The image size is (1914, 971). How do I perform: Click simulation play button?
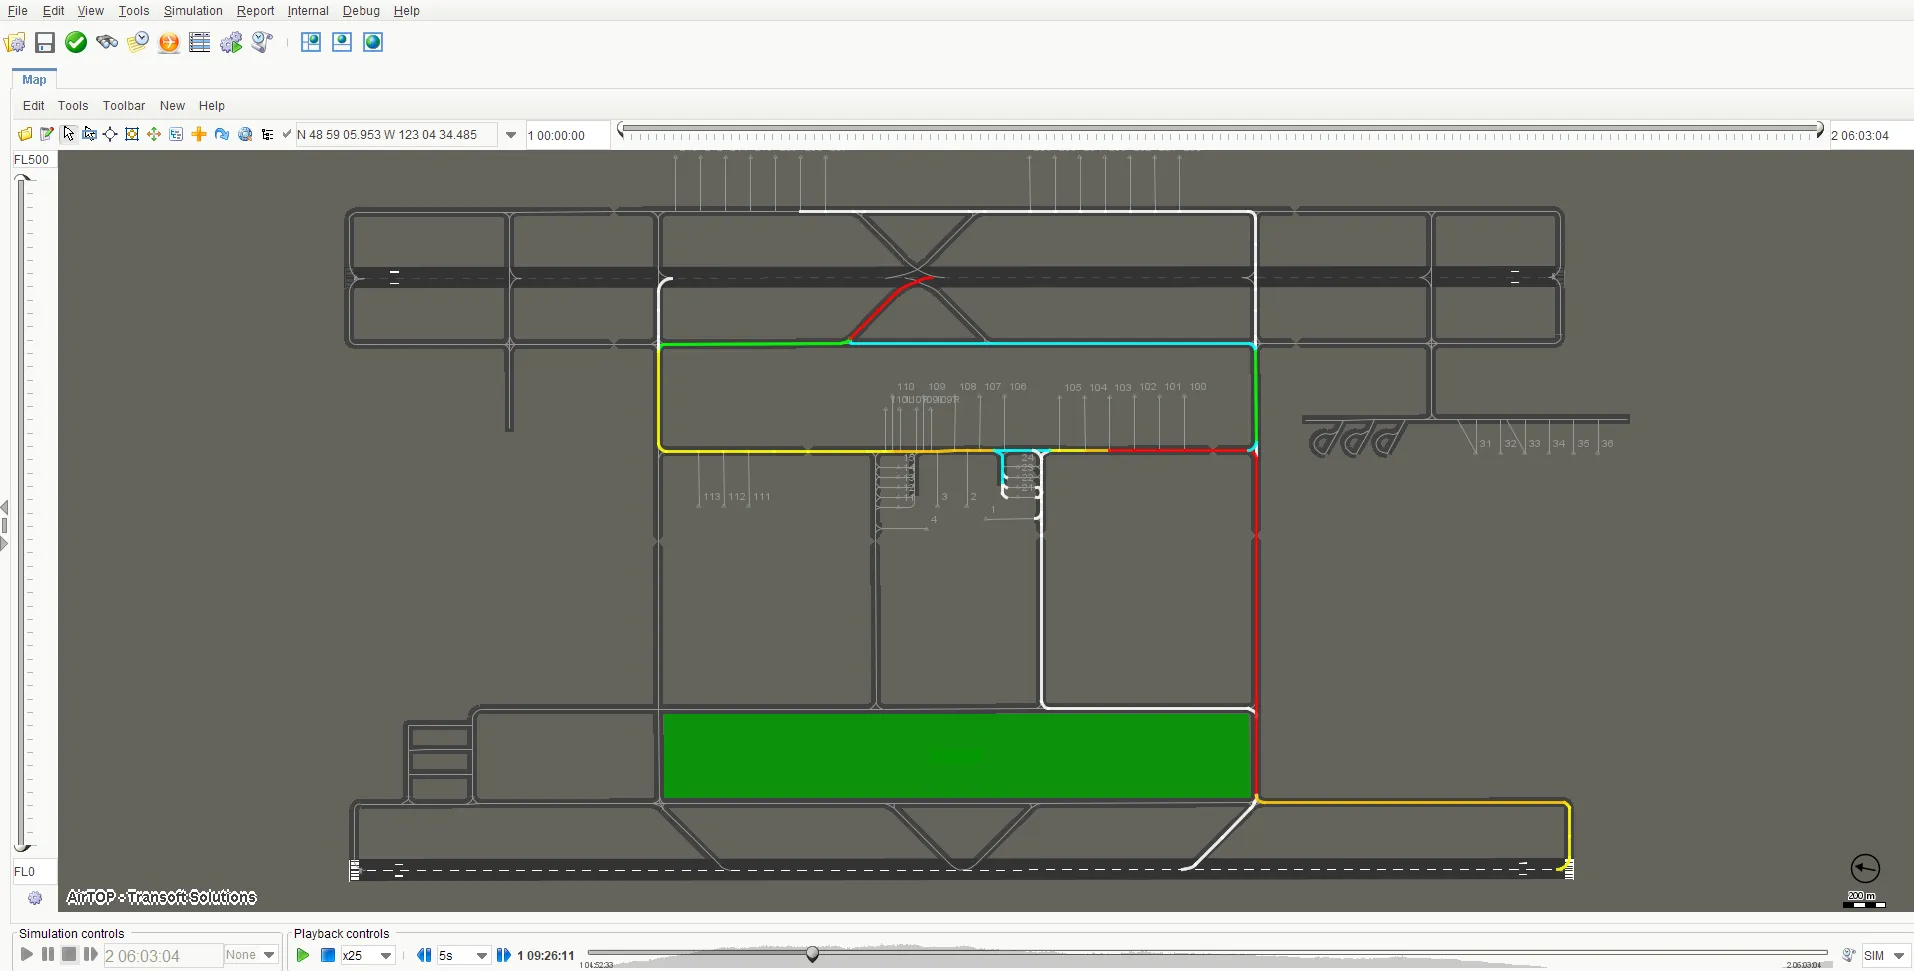point(27,955)
